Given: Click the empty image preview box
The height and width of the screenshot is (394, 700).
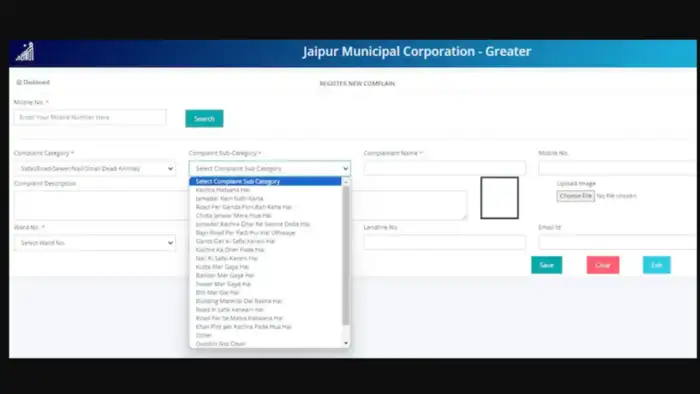Looking at the screenshot, I should click(500, 198).
